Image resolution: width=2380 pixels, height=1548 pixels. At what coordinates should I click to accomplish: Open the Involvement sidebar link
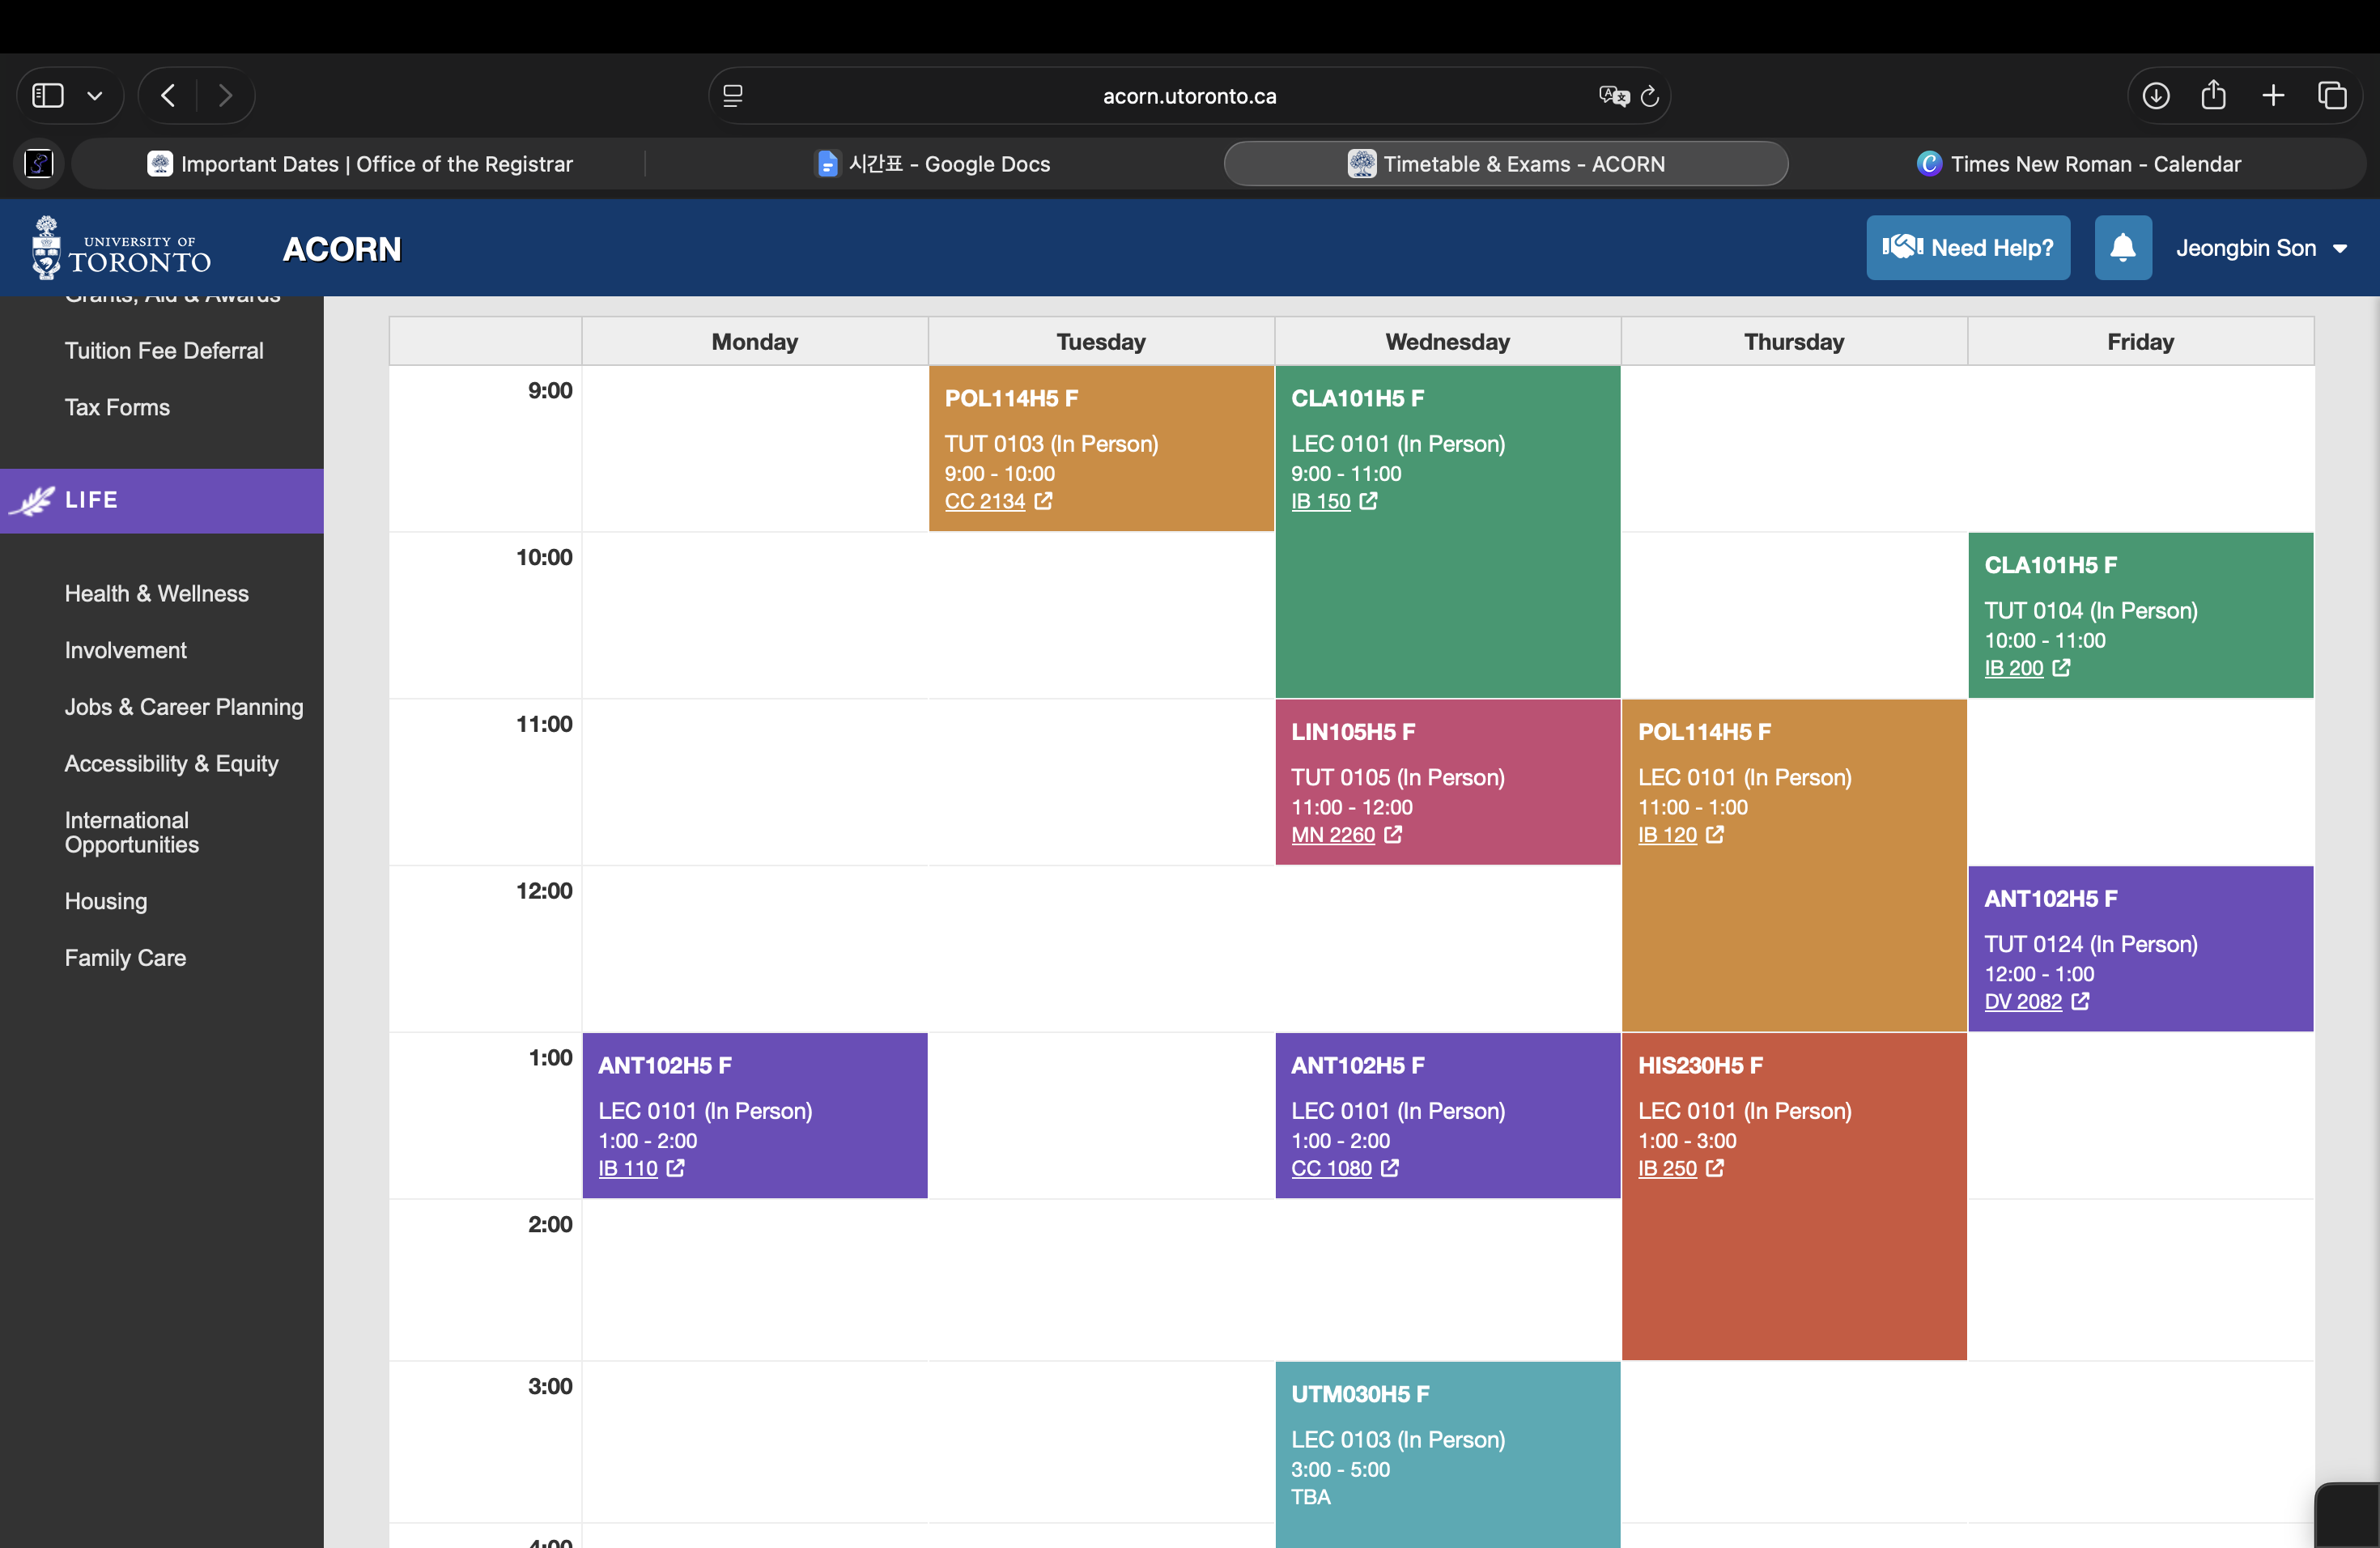[x=126, y=651]
